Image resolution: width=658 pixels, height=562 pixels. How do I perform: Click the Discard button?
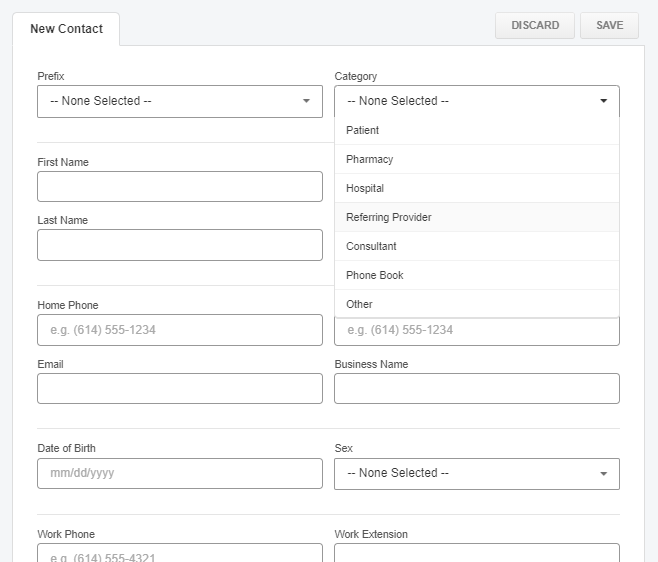pos(535,25)
